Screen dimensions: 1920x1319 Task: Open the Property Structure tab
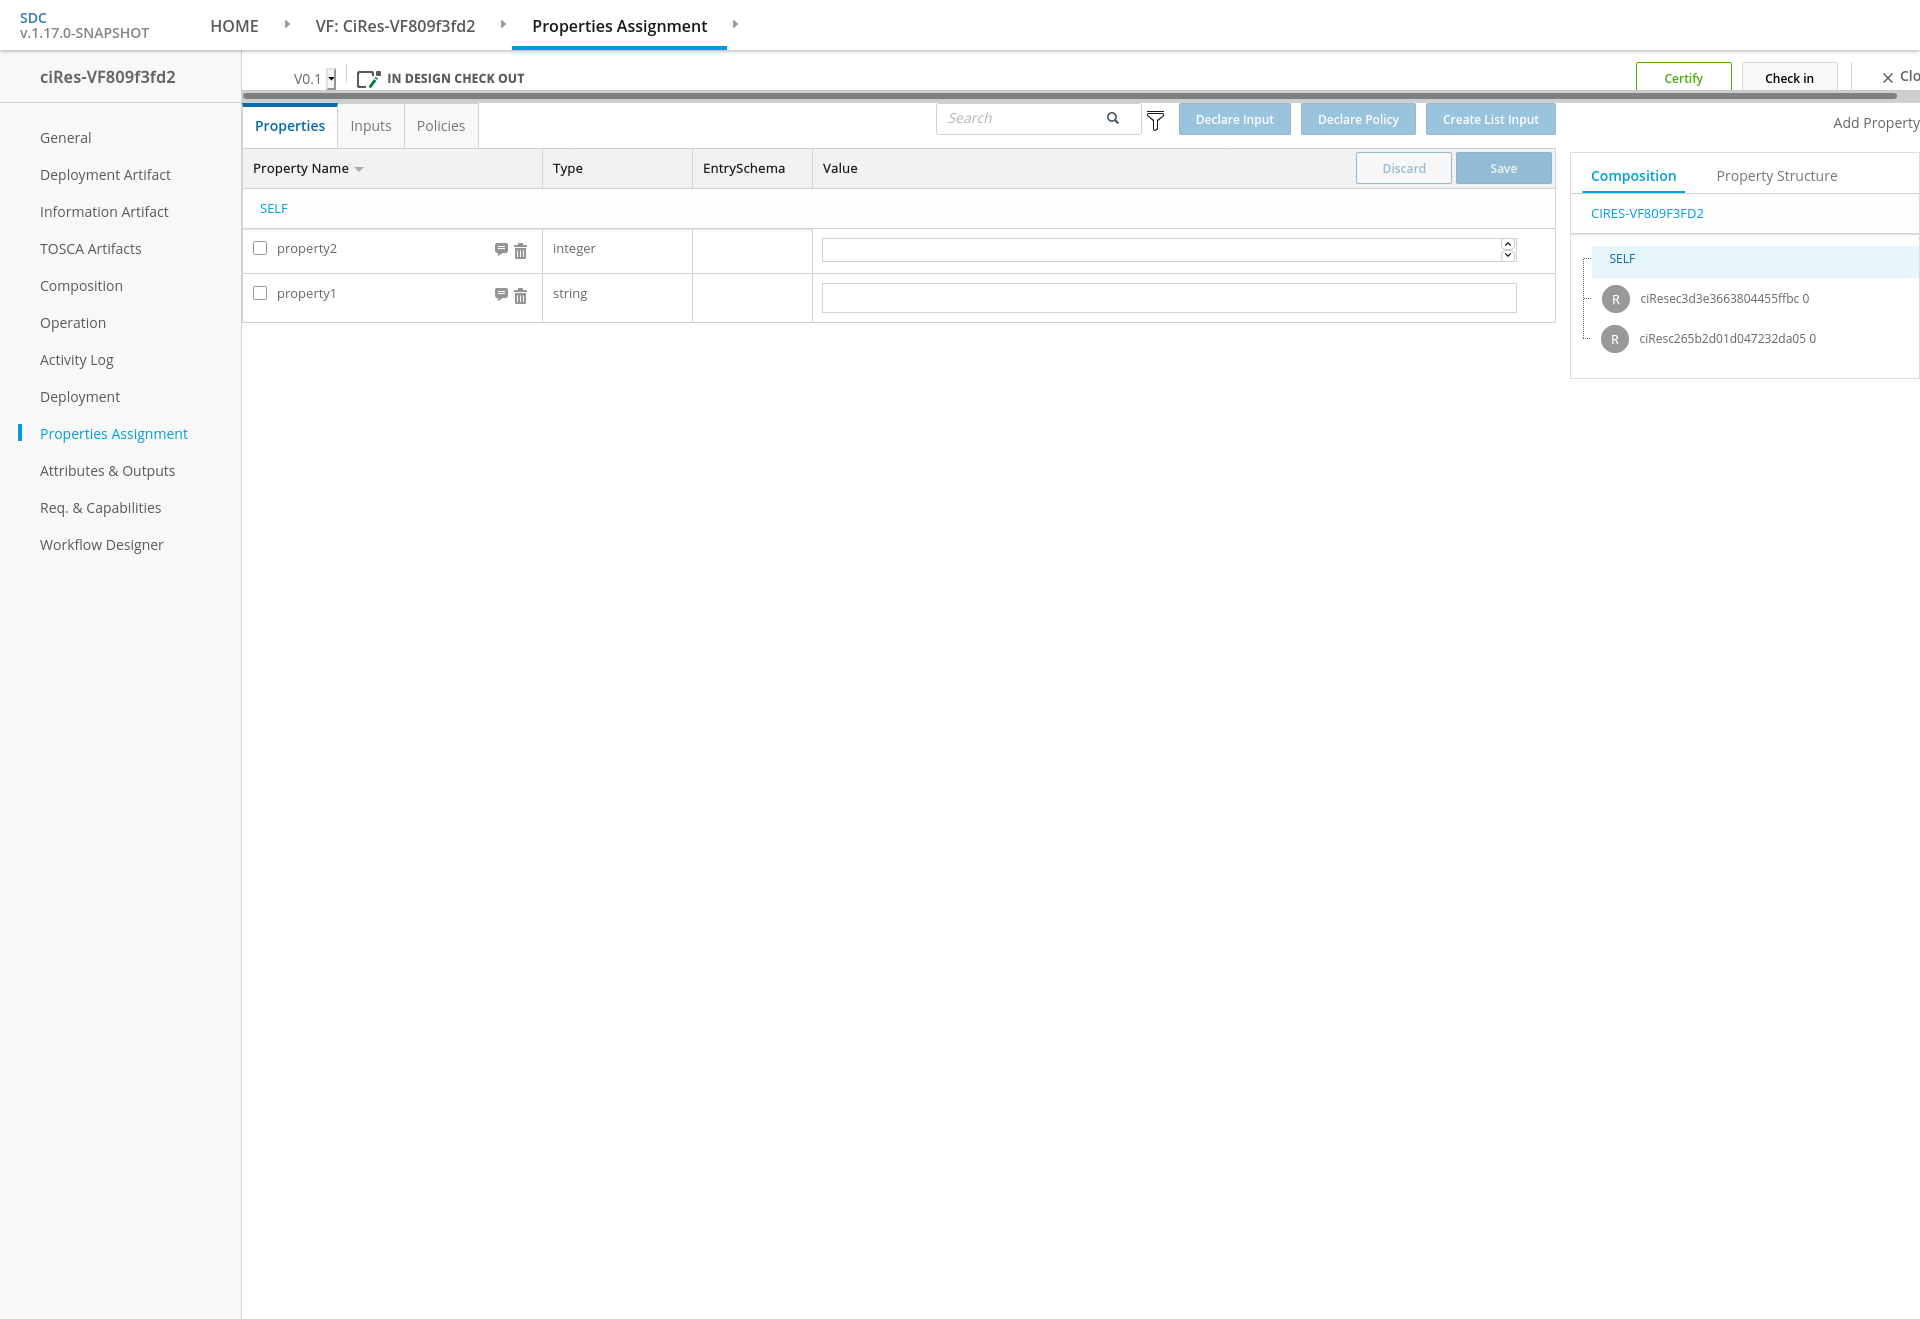(1777, 176)
